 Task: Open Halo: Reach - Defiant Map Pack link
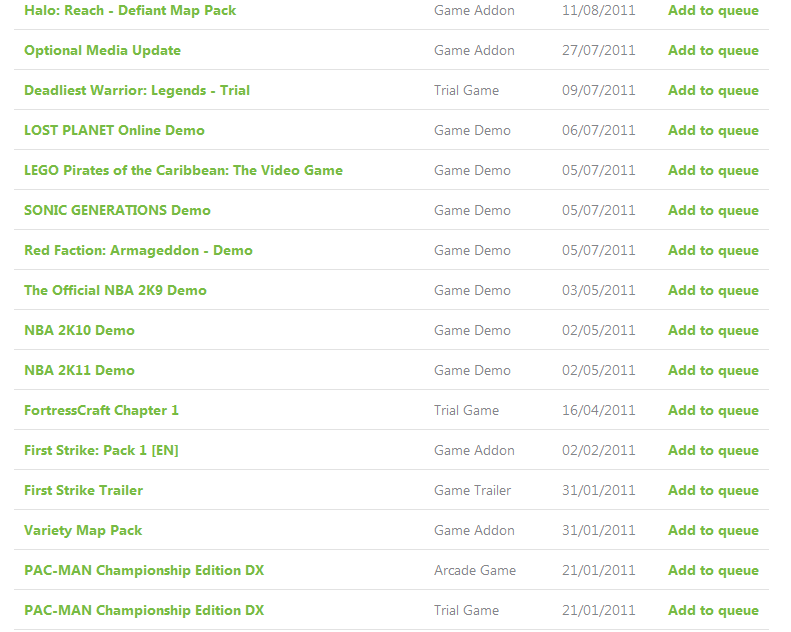pos(130,11)
